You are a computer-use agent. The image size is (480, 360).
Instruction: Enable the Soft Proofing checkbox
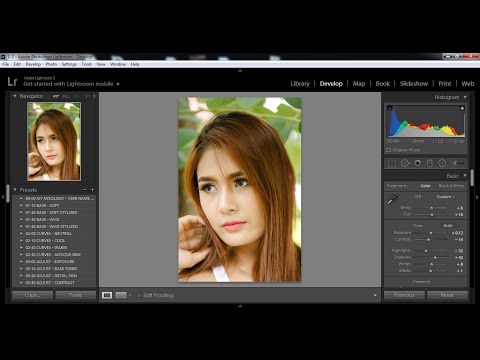pos(139,295)
